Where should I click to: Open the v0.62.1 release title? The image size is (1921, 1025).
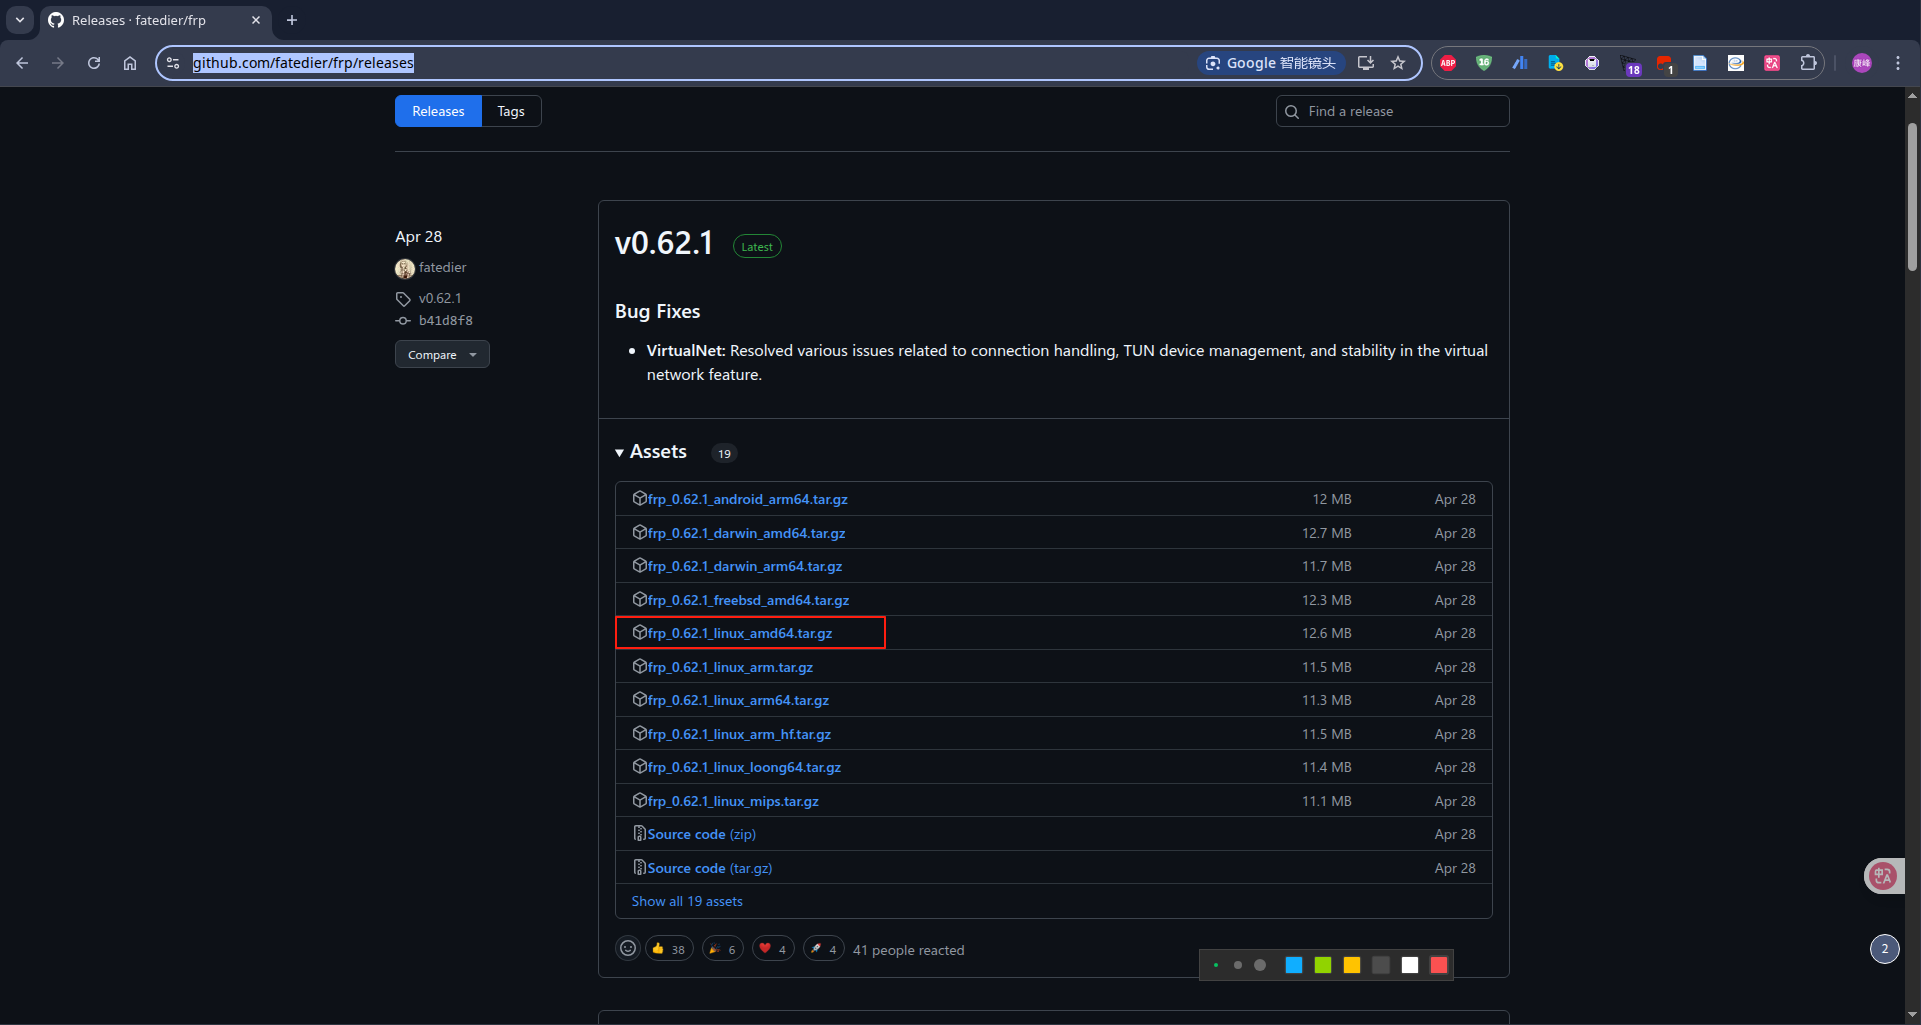(x=664, y=243)
